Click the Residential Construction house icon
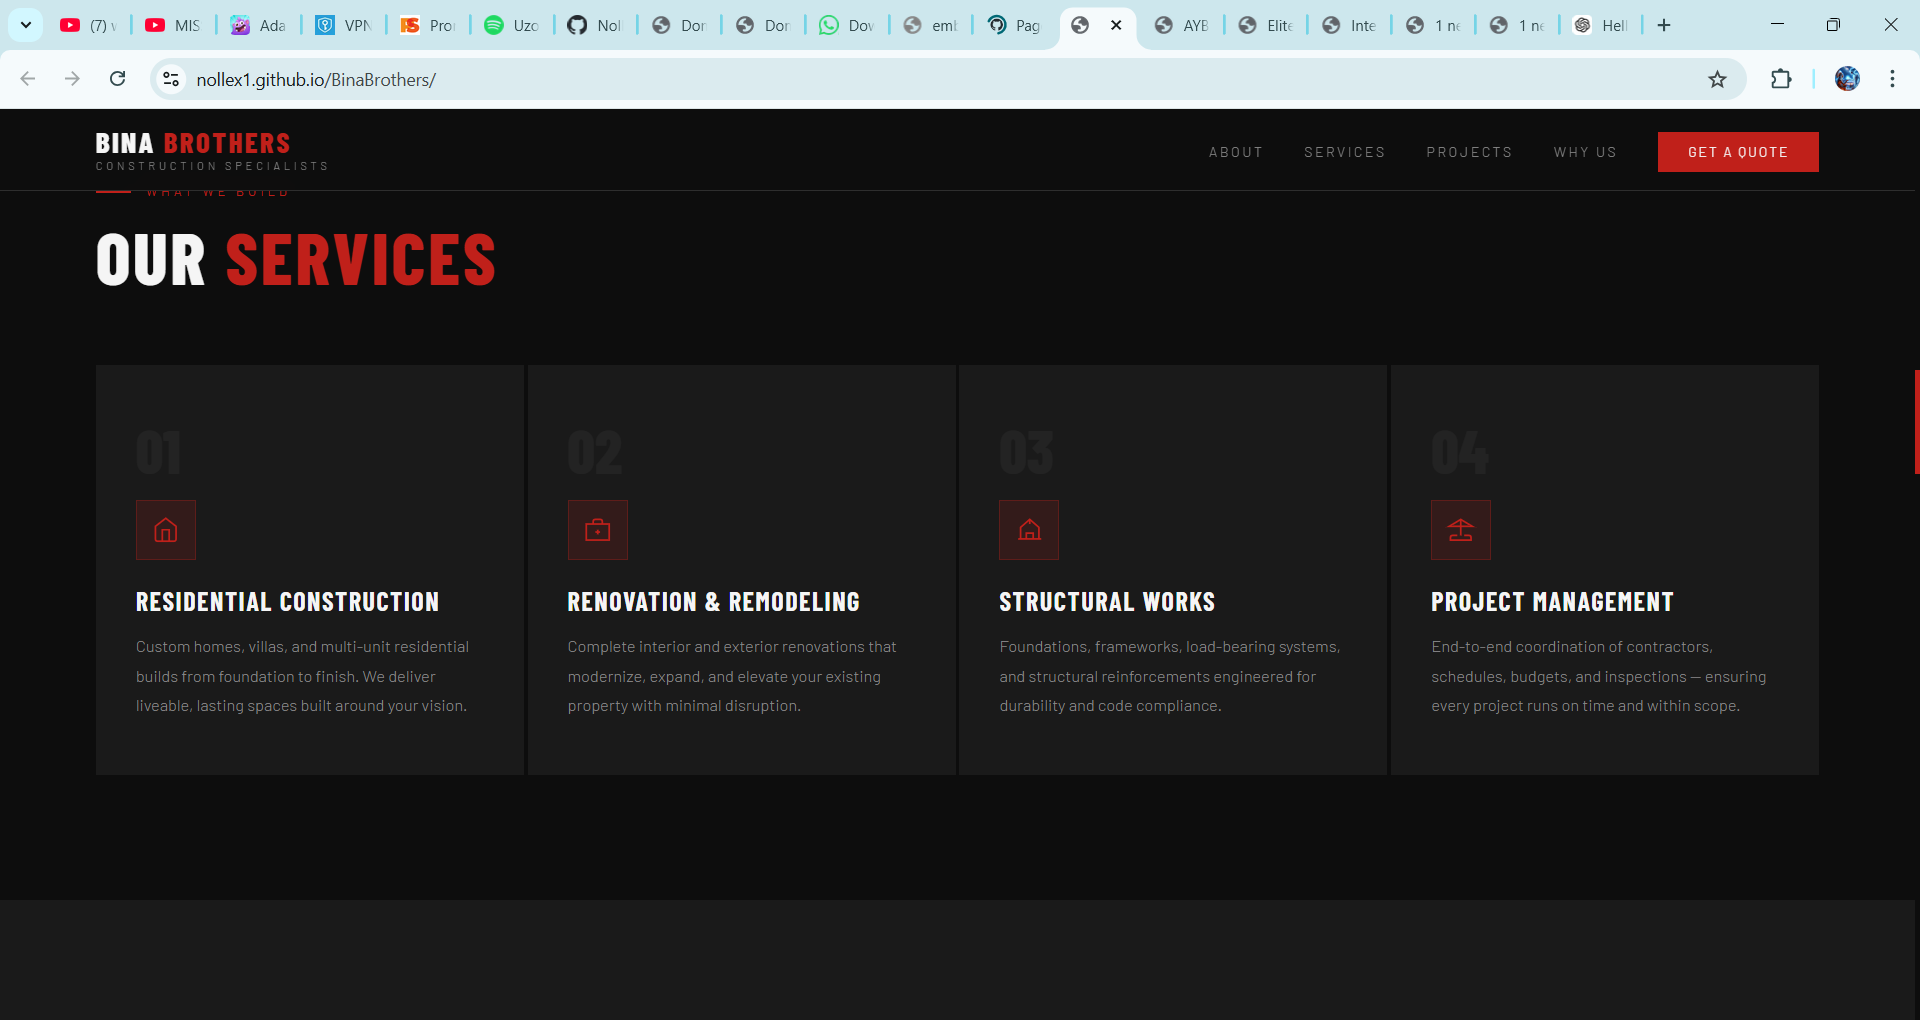Screen dimensions: 1920x1020 point(166,530)
